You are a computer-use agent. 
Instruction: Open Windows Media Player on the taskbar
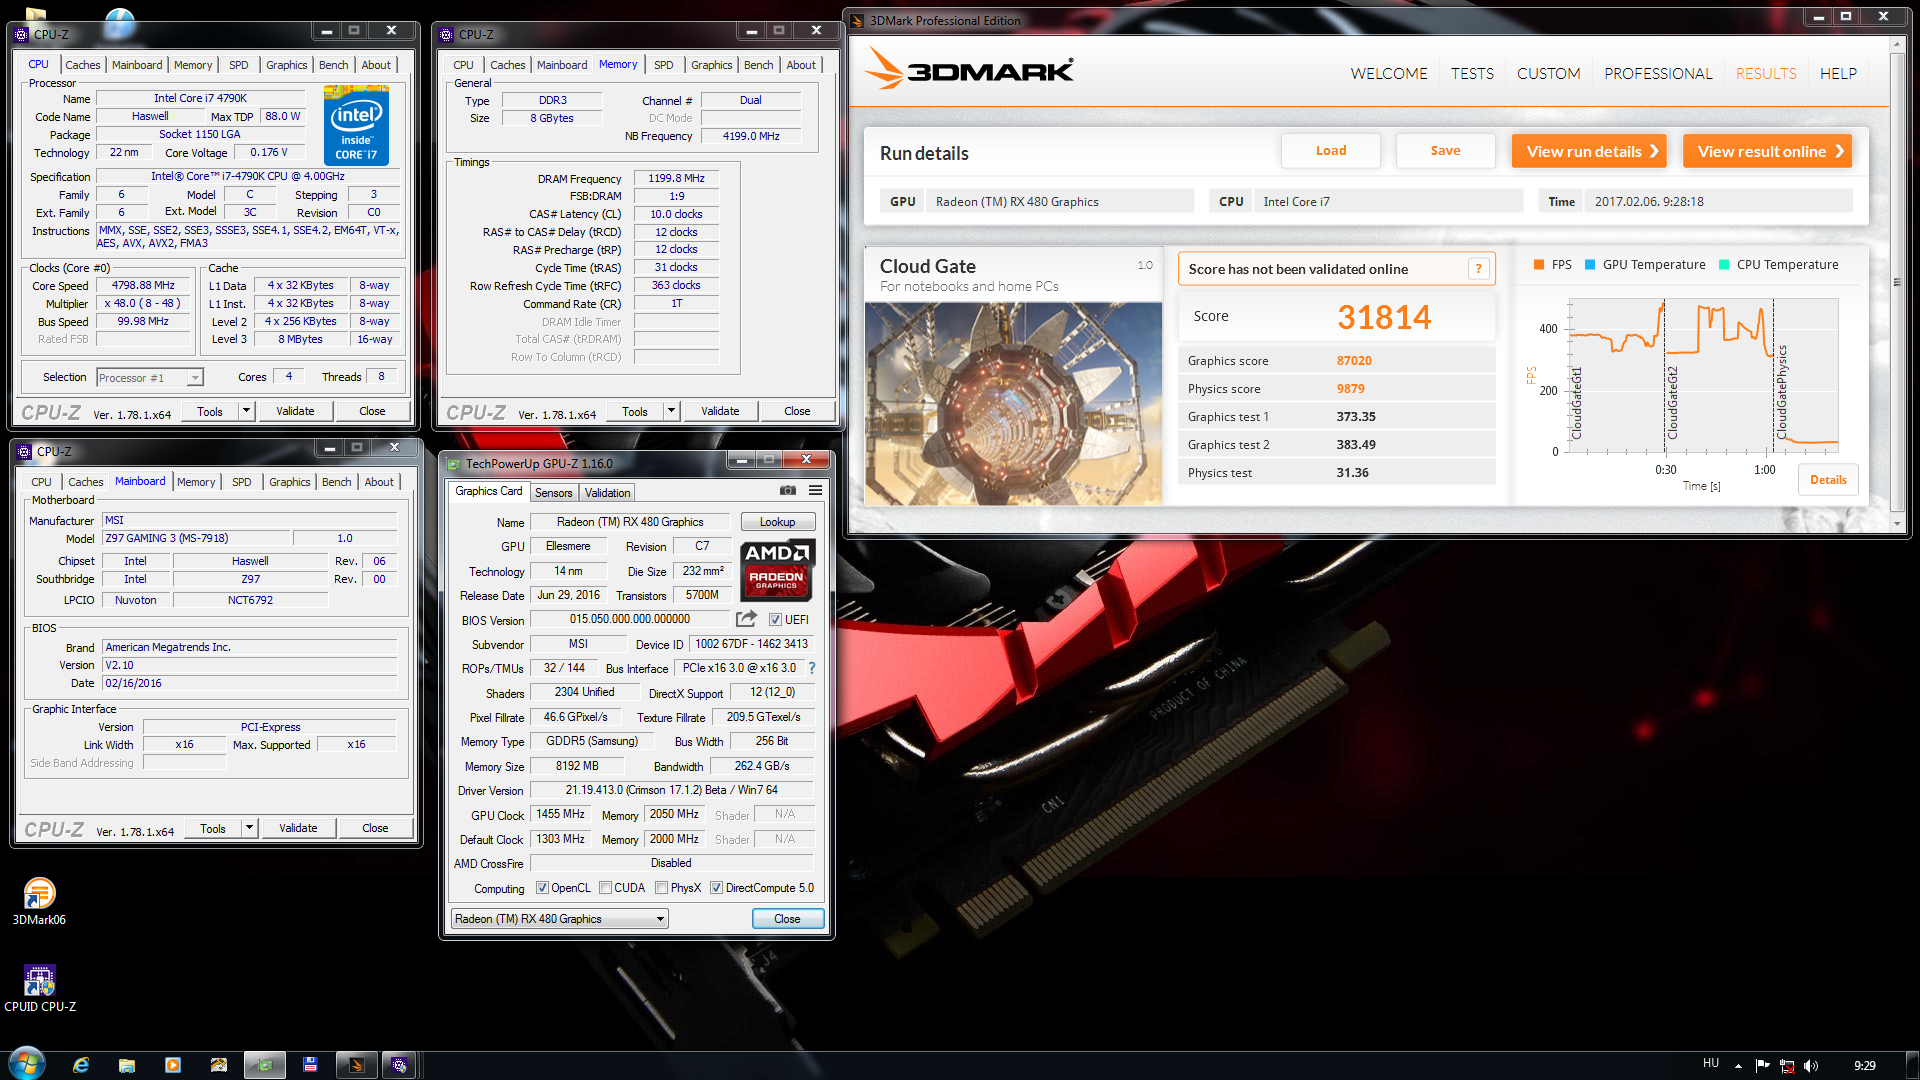(173, 1065)
